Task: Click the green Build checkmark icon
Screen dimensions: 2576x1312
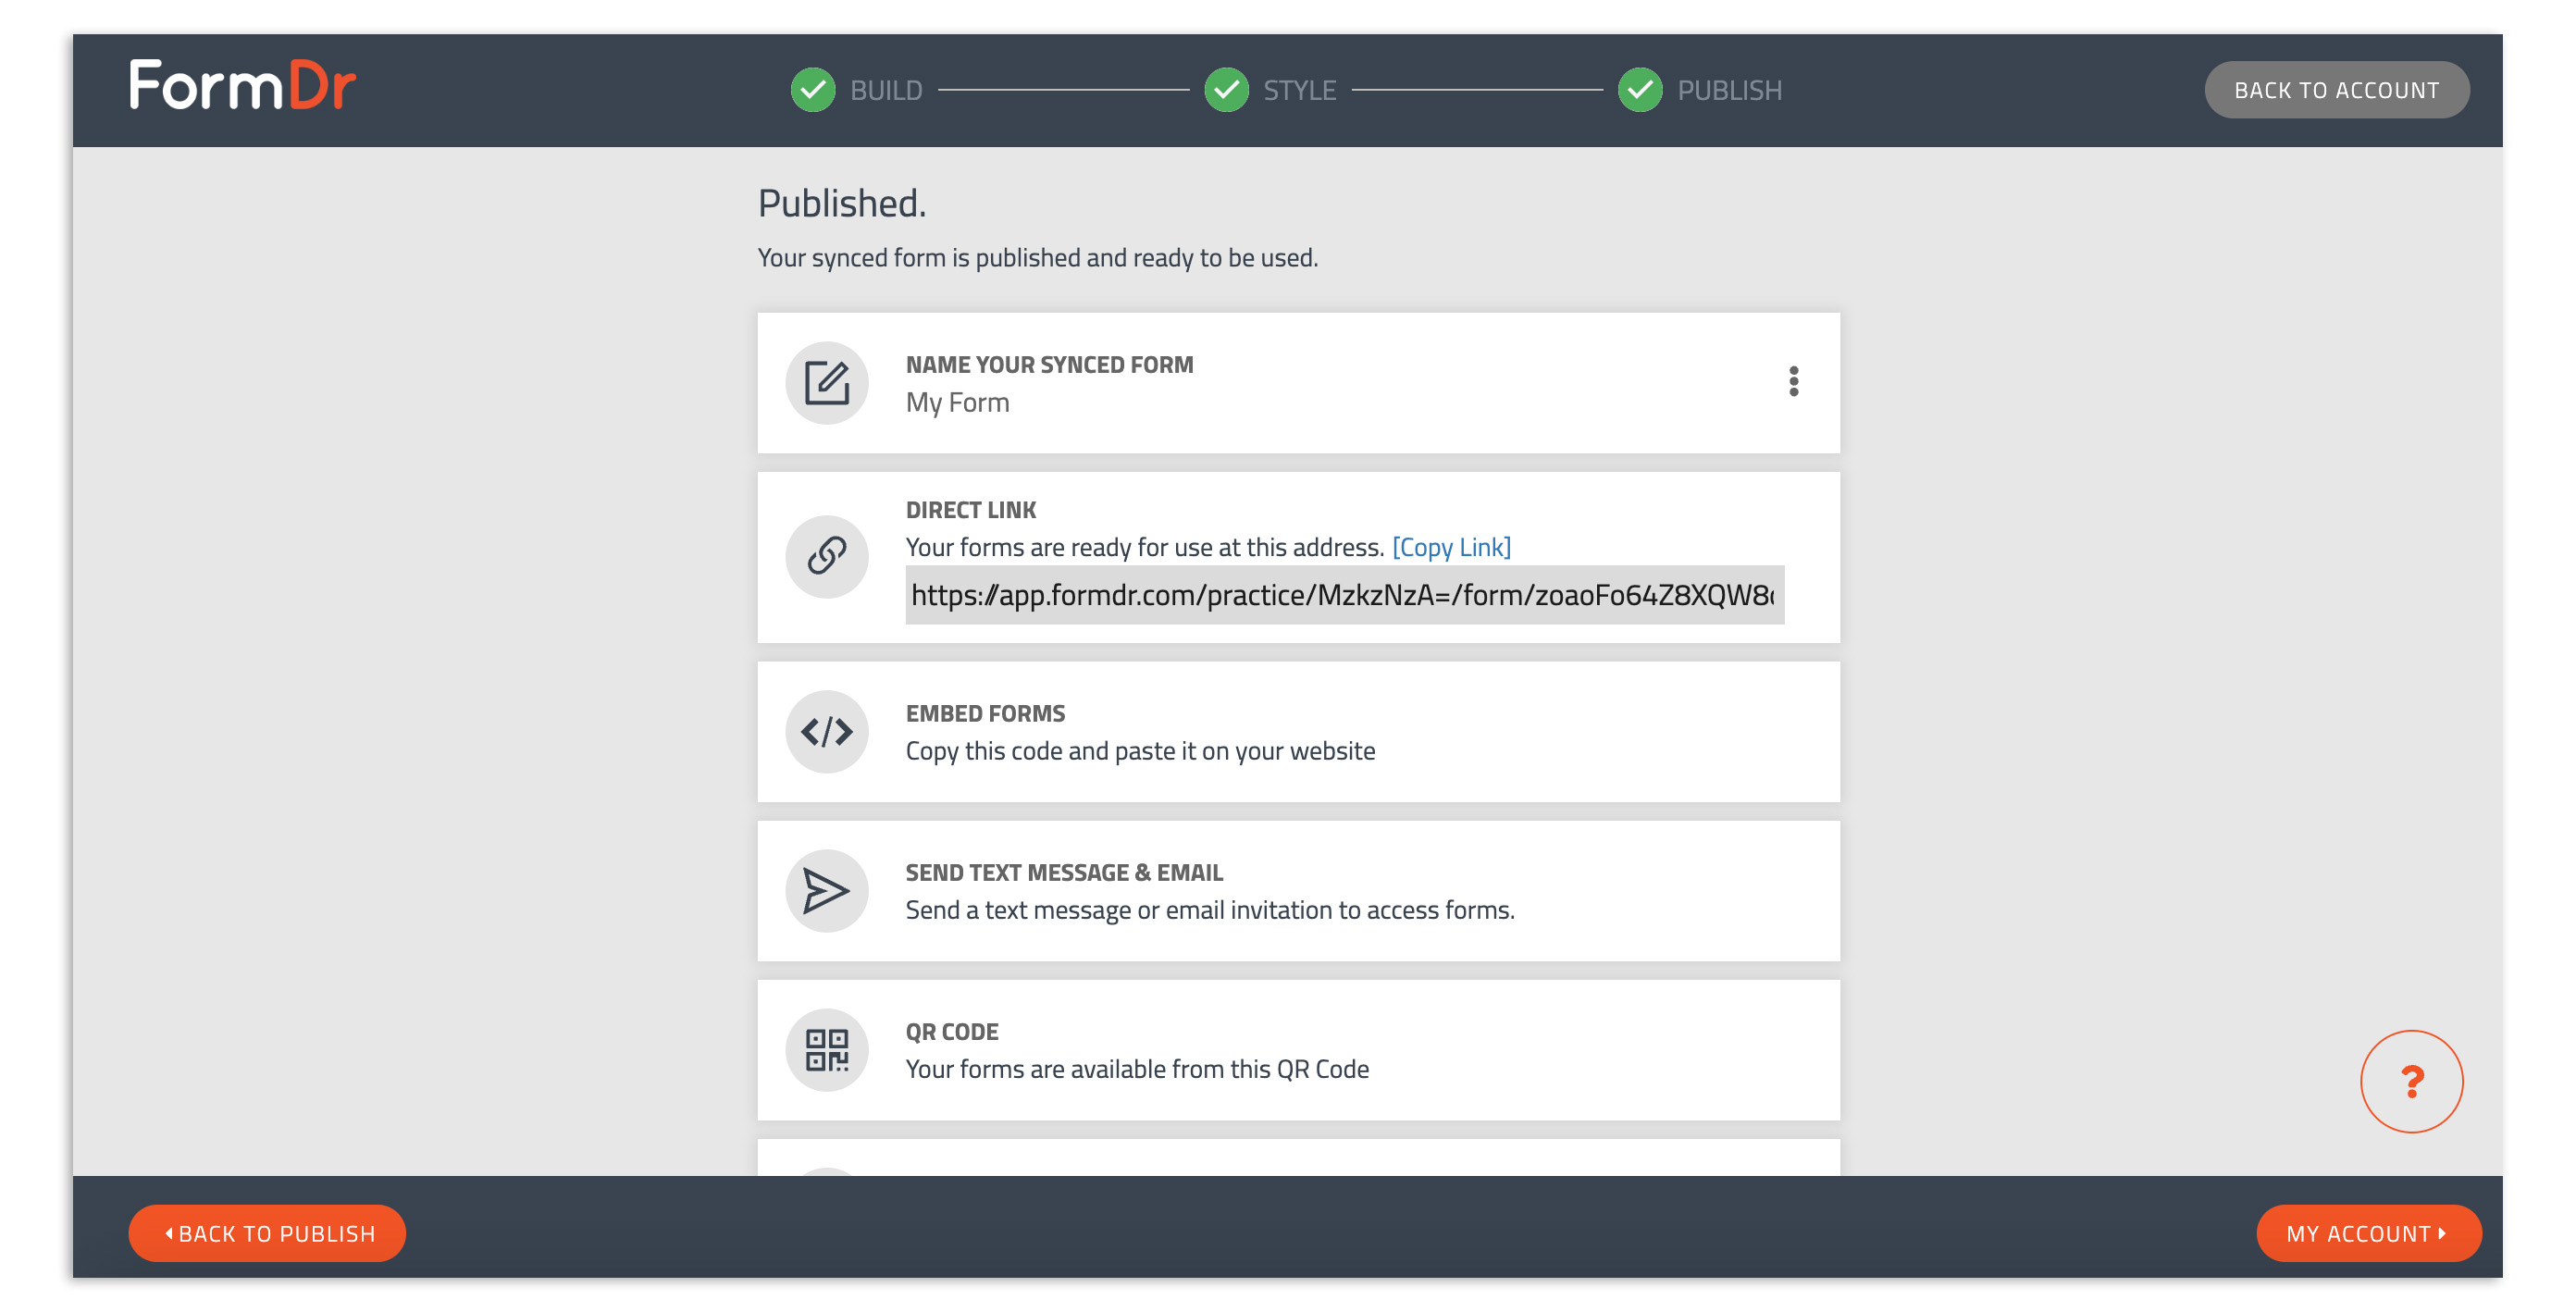Action: pos(813,89)
